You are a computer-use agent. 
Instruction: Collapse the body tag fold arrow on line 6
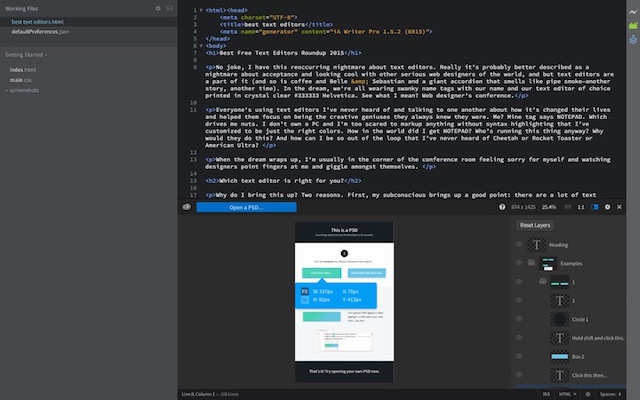(201, 46)
